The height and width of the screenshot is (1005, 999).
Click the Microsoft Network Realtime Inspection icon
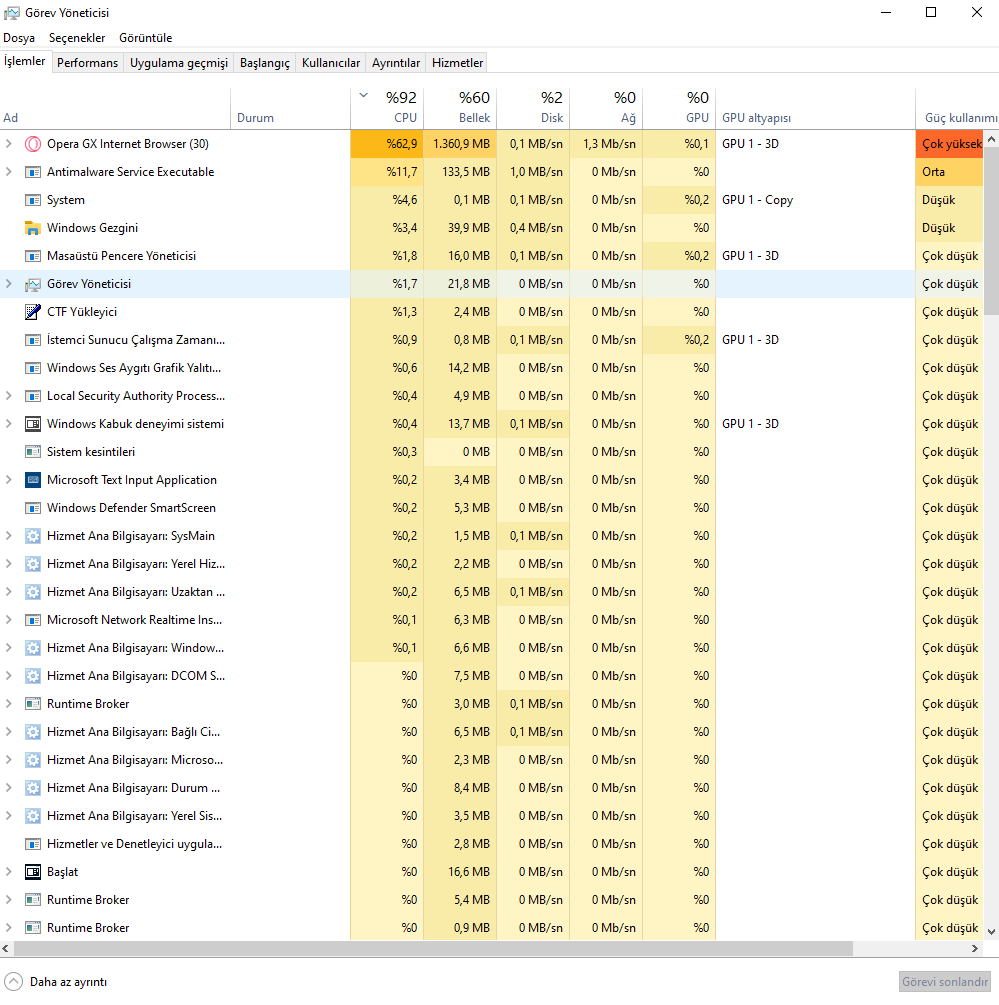[33, 620]
